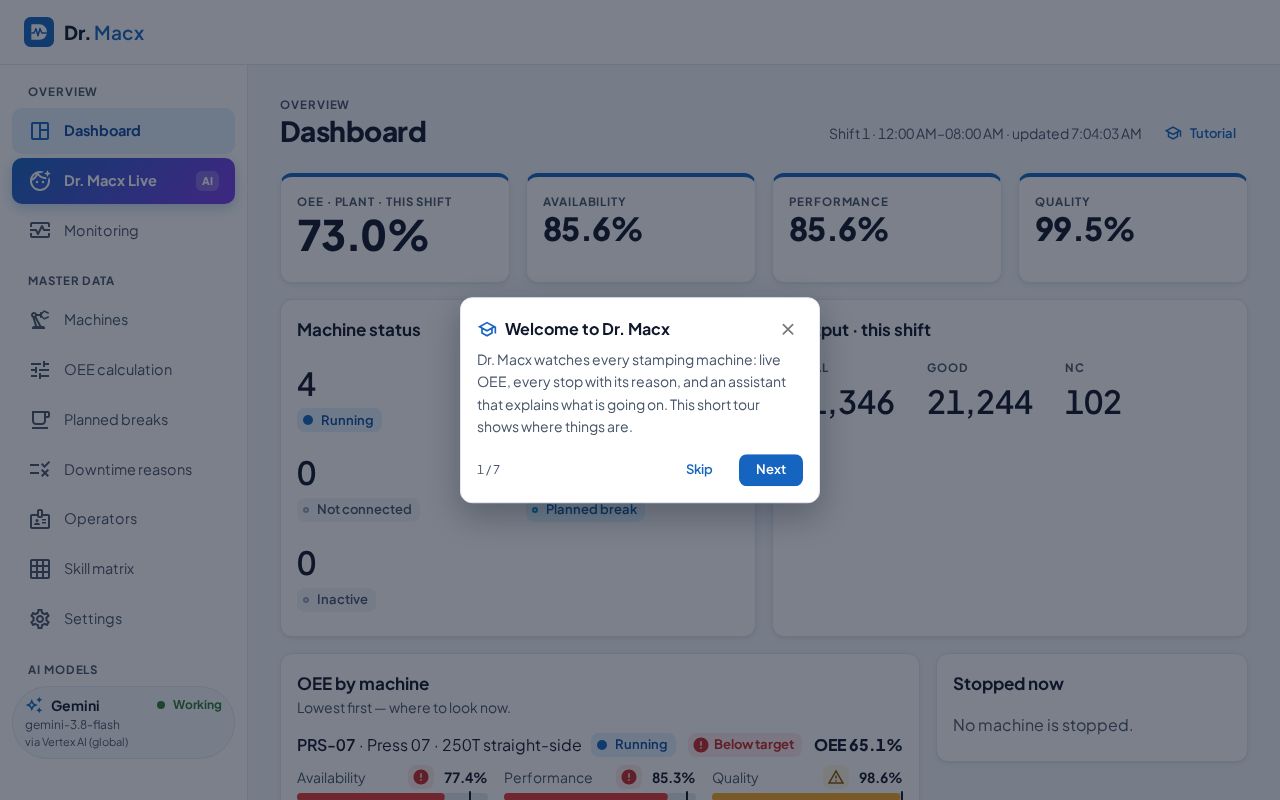Close the Welcome to Dr. Macx dialog
Screen dimensions: 1280x800
tap(788, 329)
